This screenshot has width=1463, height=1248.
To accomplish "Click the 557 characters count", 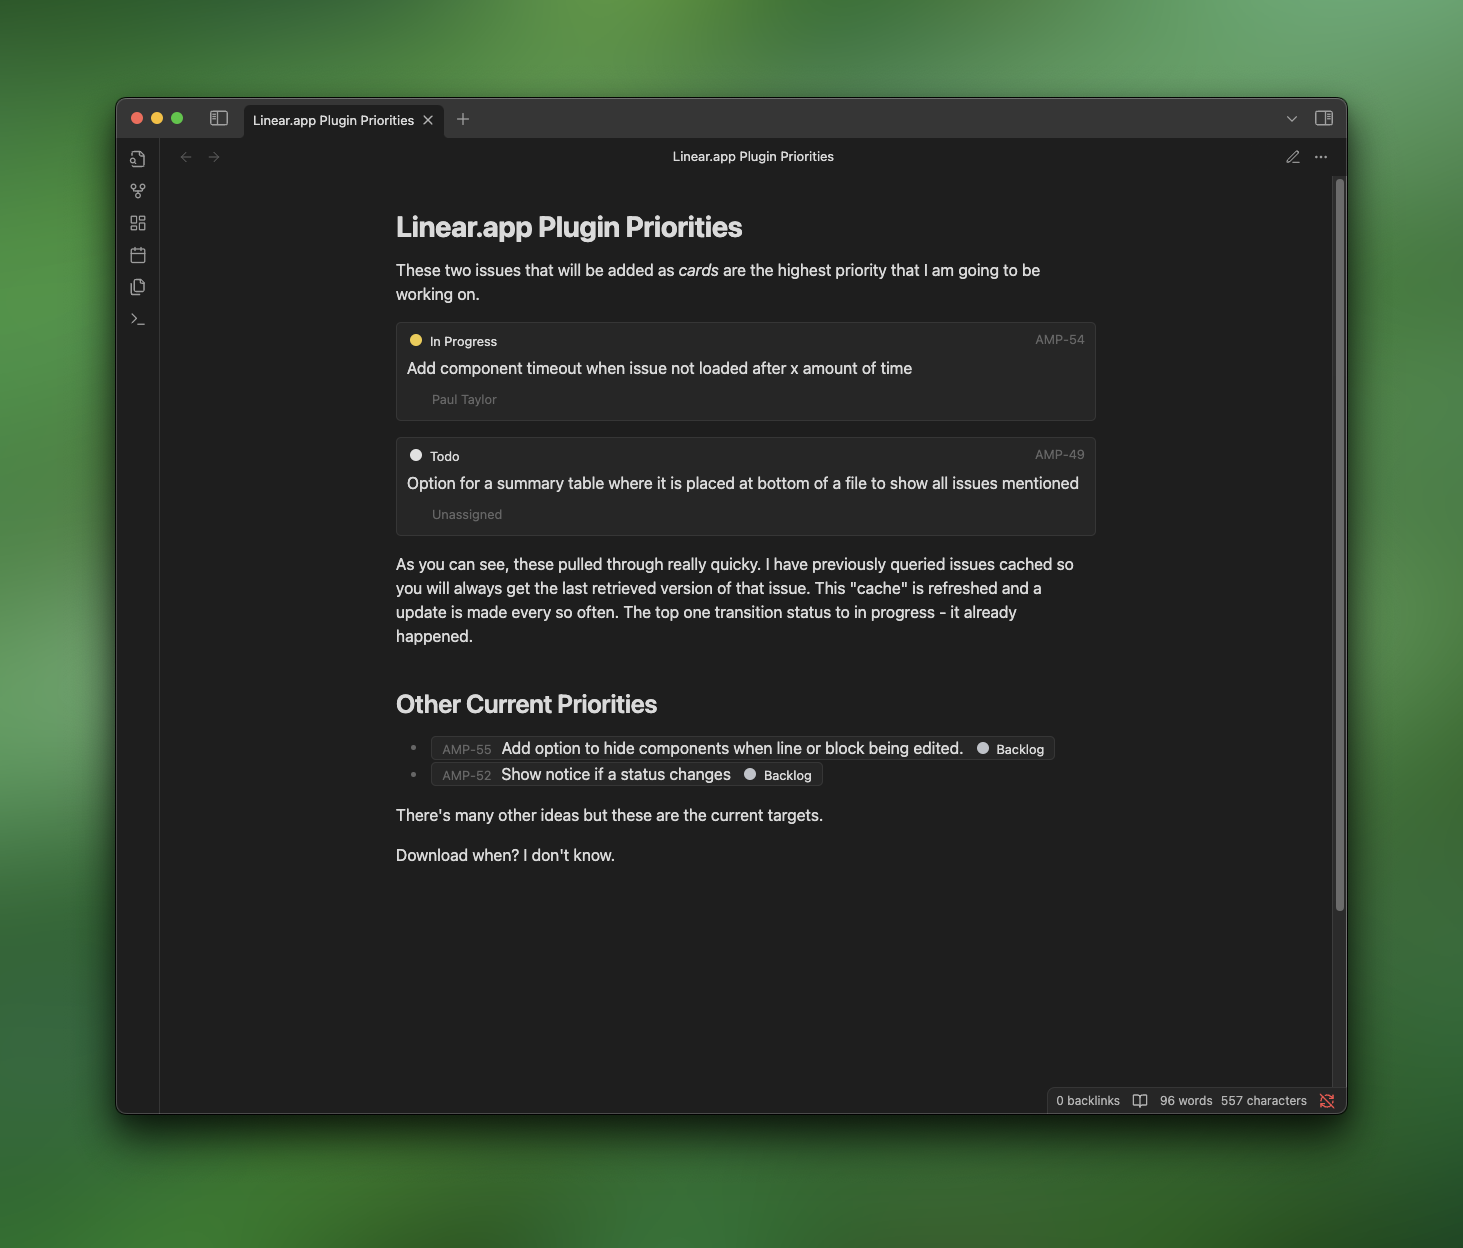I will click(1264, 1101).
